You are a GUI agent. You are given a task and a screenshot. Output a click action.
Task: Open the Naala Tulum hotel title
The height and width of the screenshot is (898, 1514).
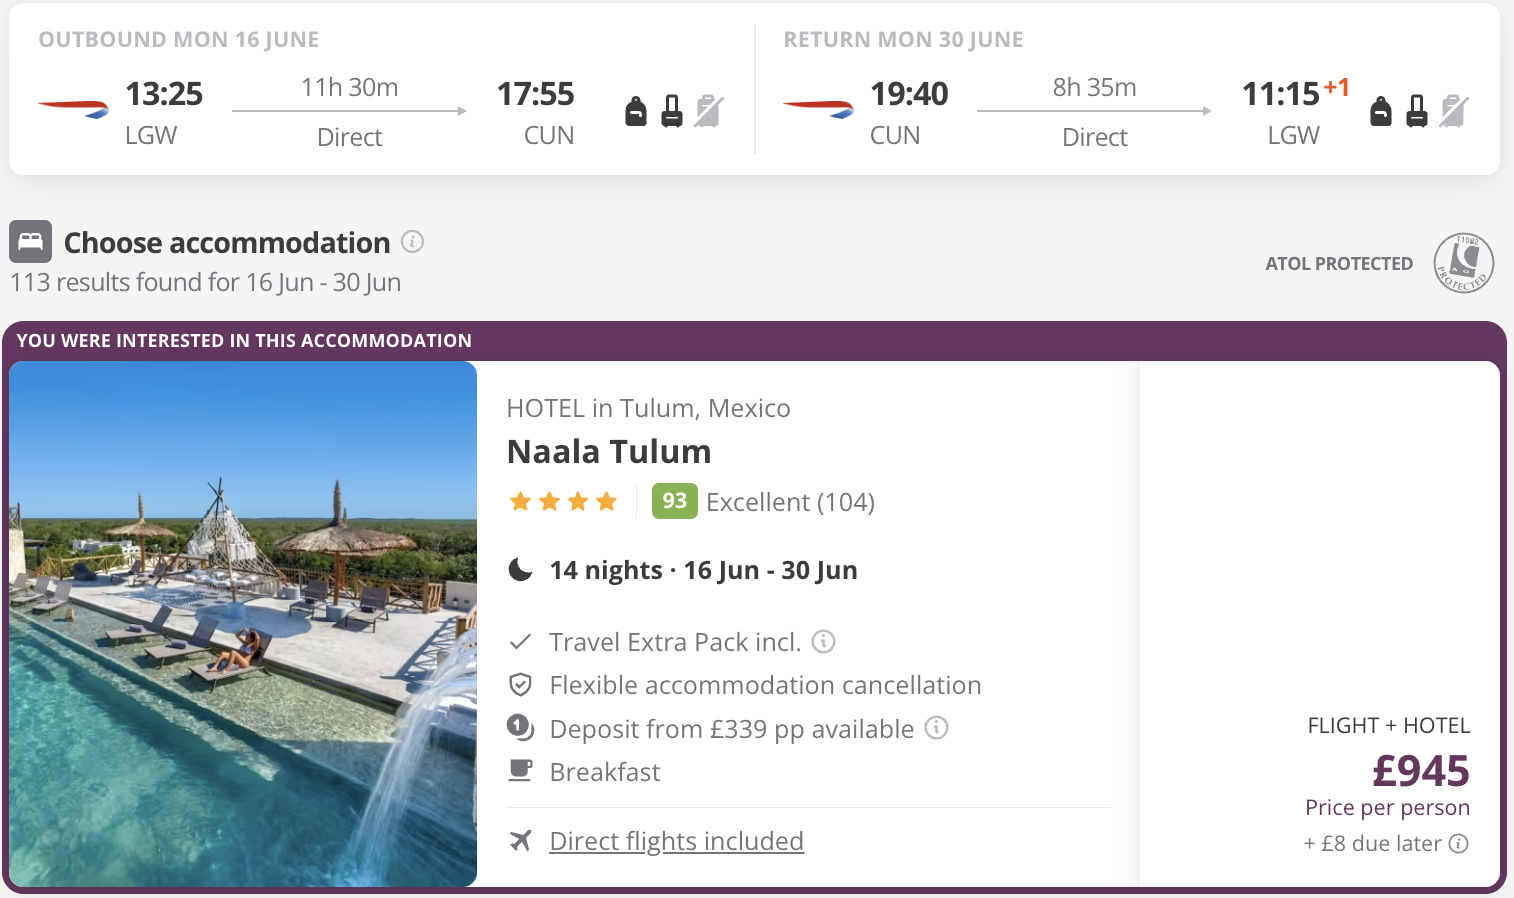(609, 452)
